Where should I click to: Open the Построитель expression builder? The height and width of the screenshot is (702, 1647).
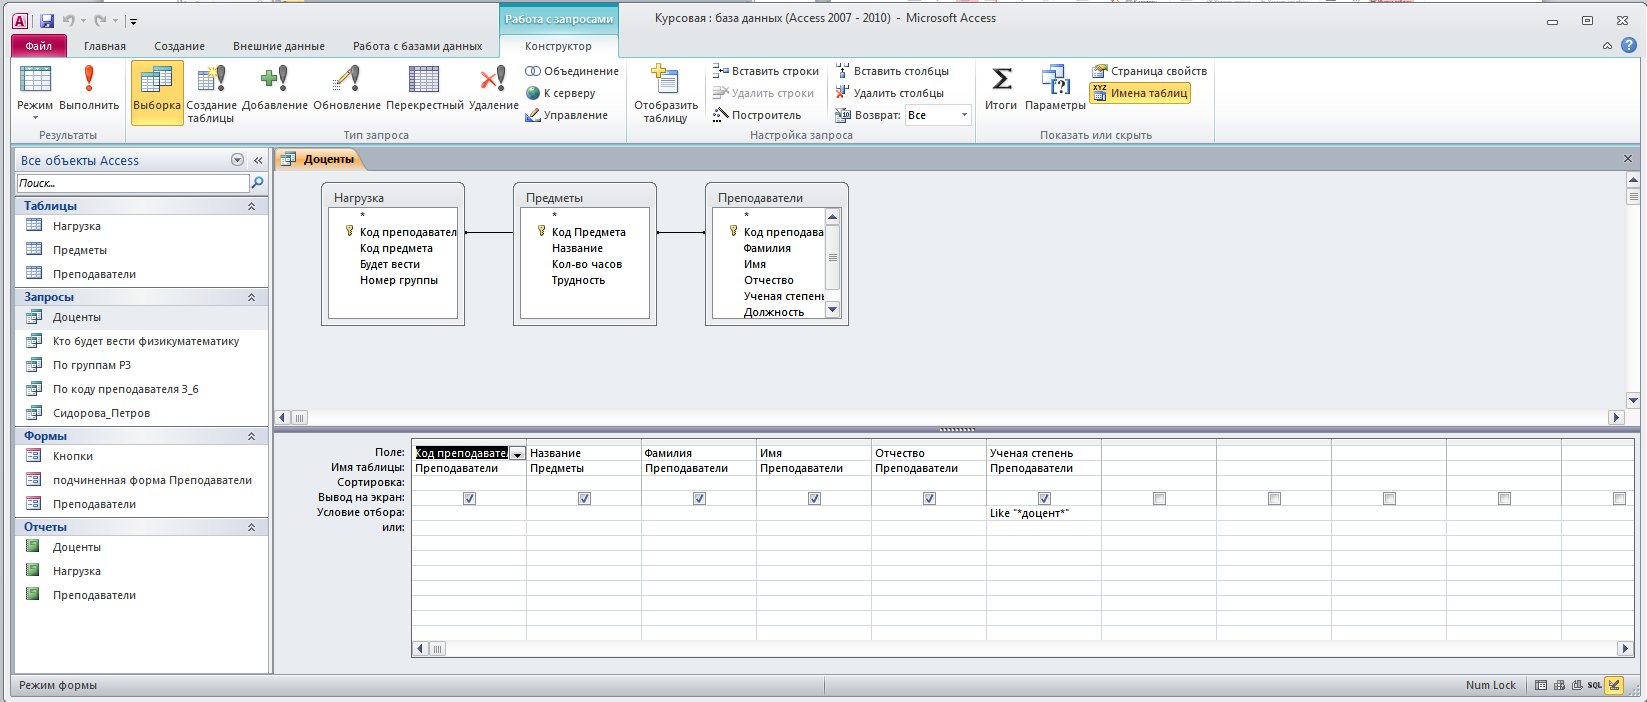point(757,115)
